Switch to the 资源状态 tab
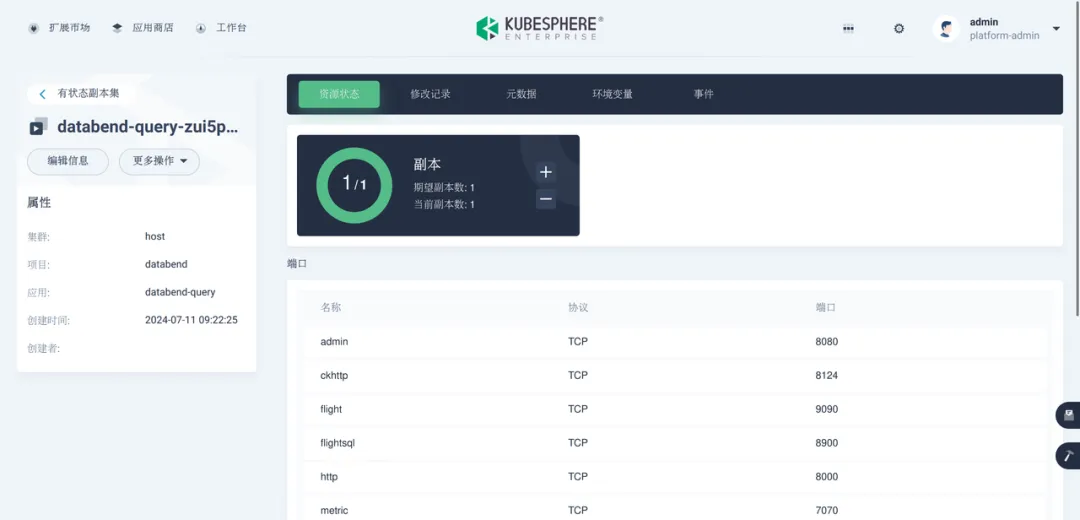The height and width of the screenshot is (520, 1080). 339,94
